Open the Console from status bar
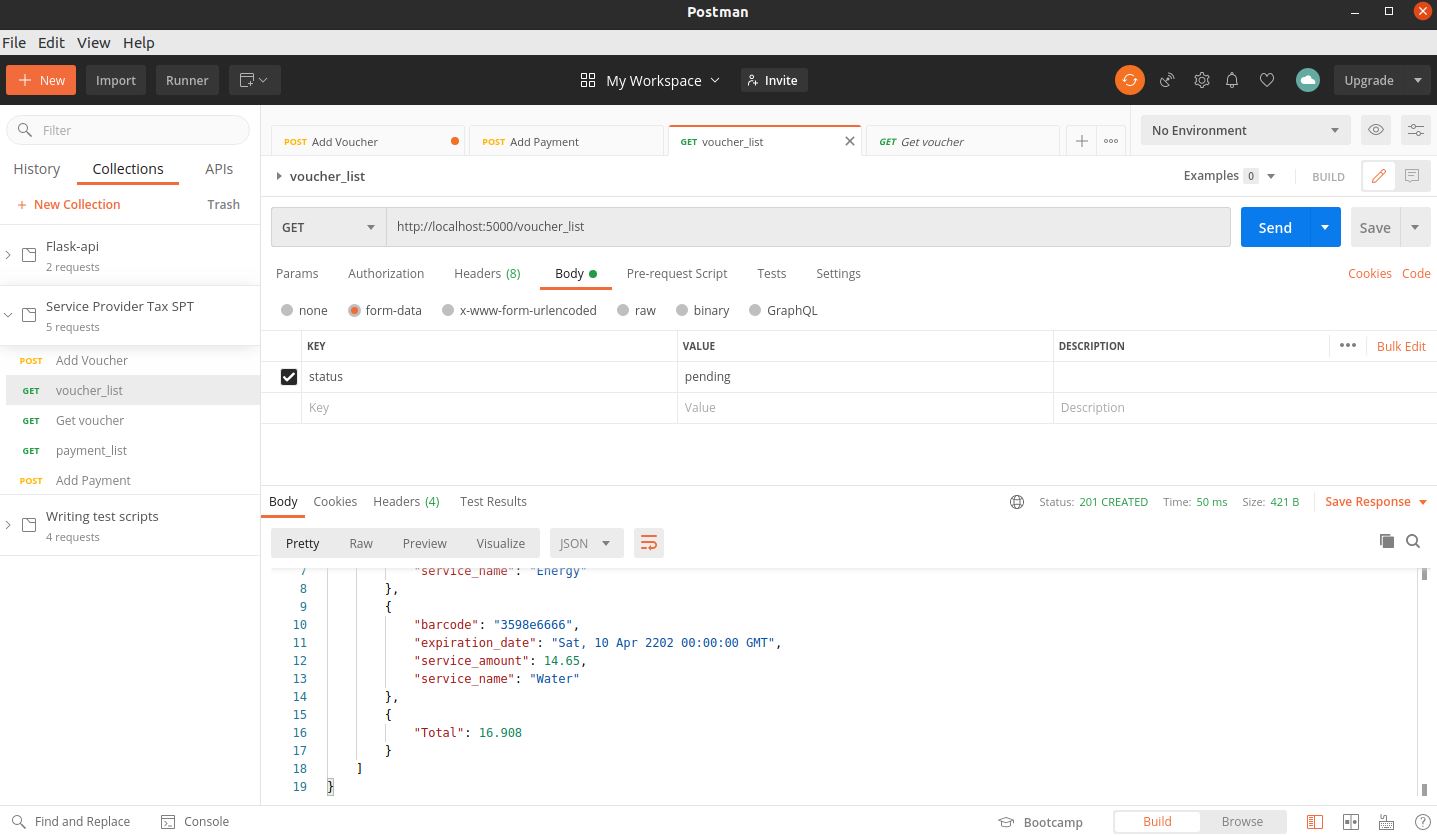The width and height of the screenshot is (1437, 835). tap(195, 821)
